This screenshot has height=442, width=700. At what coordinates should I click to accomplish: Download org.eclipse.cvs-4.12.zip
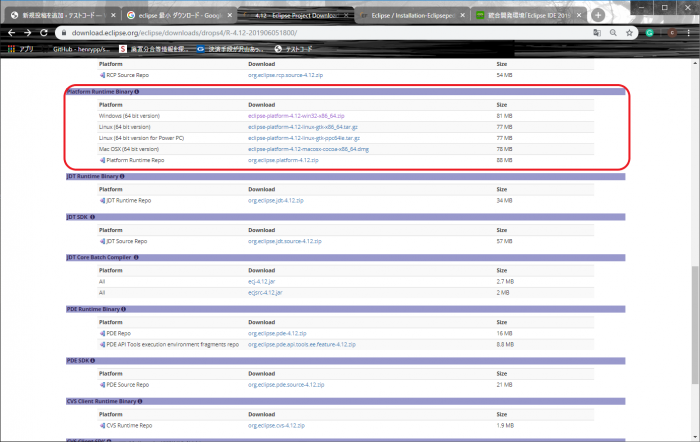point(276,426)
